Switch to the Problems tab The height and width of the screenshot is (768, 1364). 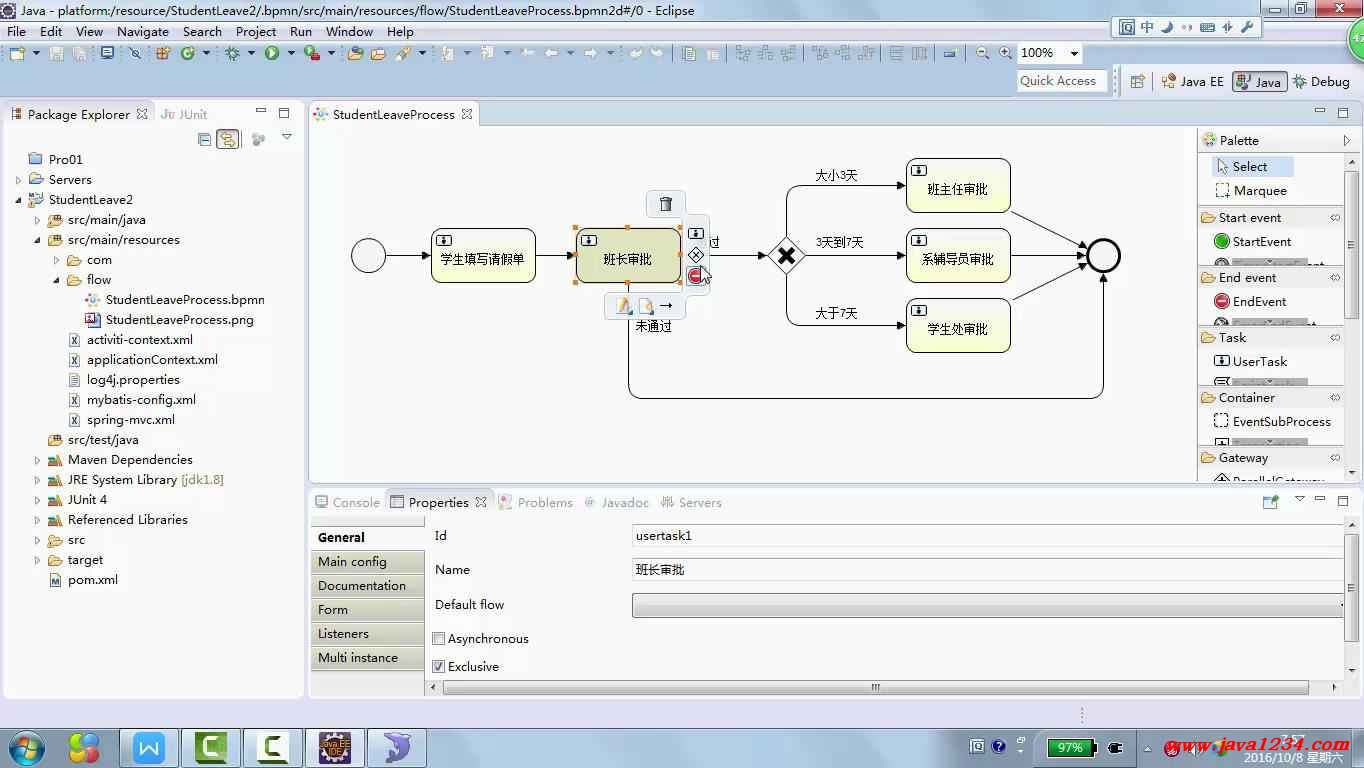coord(536,502)
